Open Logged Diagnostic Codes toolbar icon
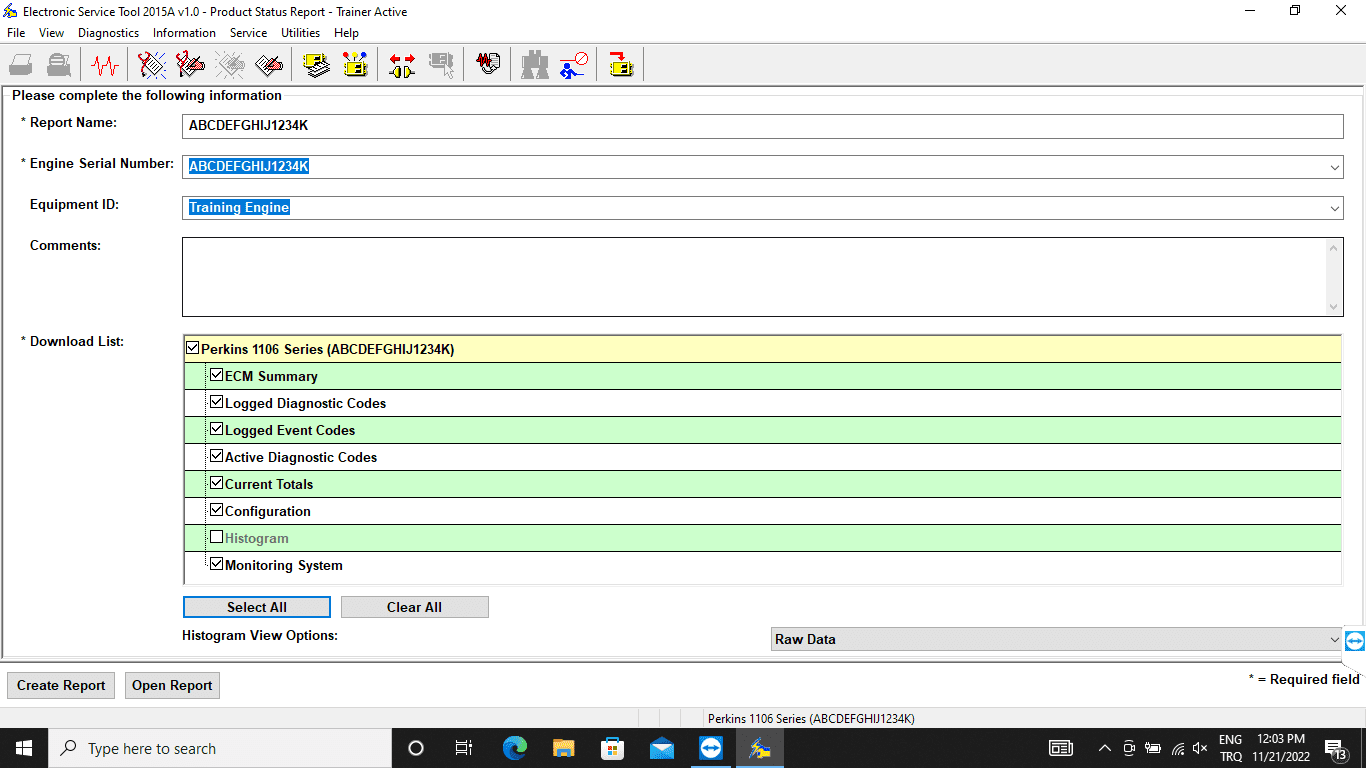 pyautogui.click(x=191, y=66)
